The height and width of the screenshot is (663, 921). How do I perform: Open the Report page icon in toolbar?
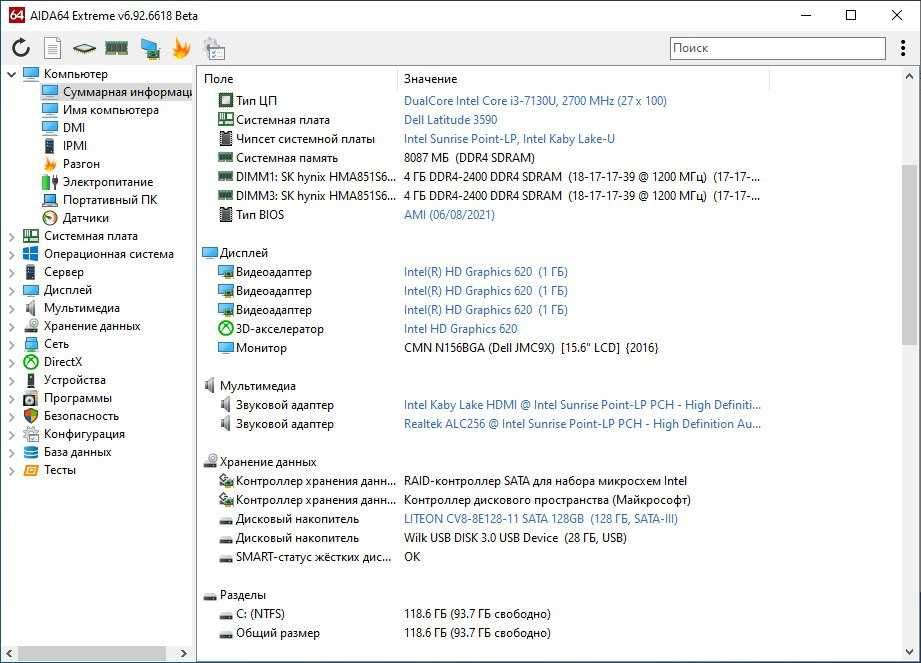tap(53, 48)
